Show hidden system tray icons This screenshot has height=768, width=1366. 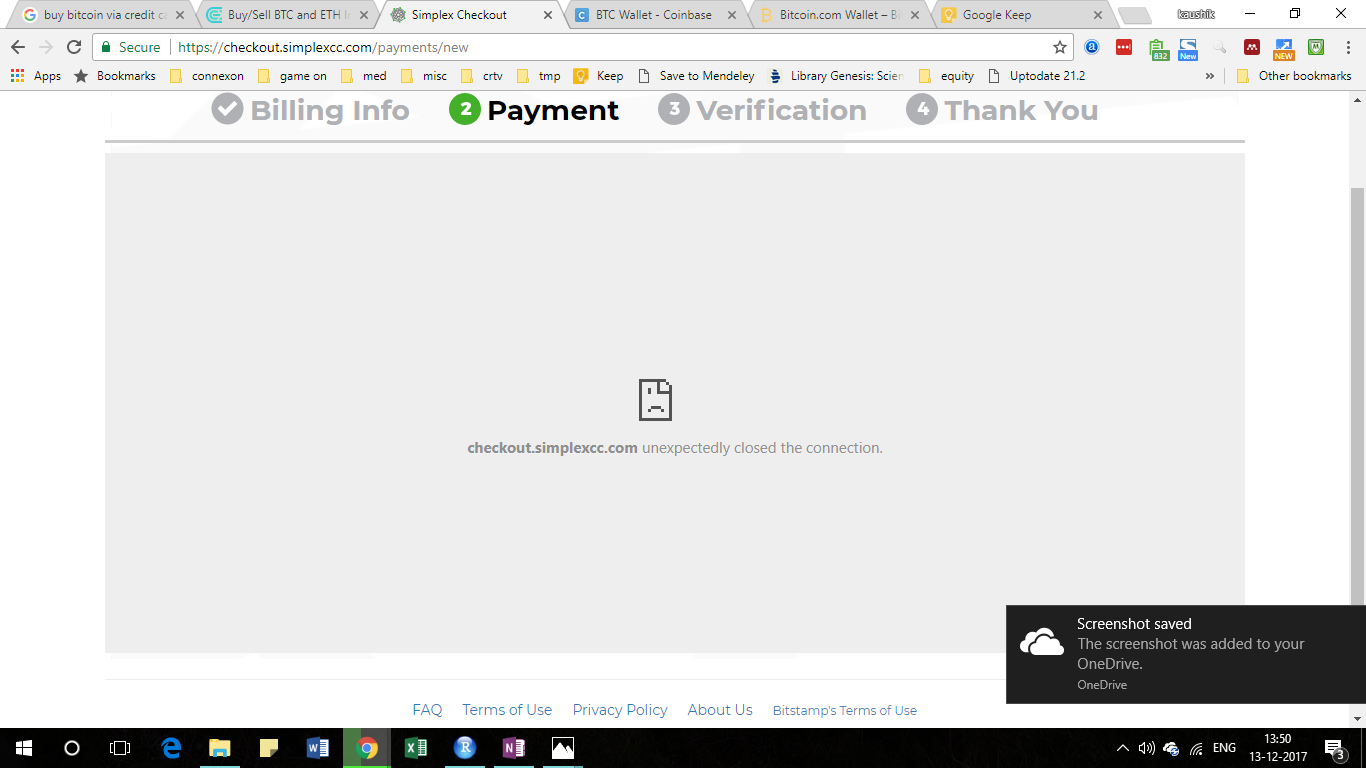[1123, 748]
